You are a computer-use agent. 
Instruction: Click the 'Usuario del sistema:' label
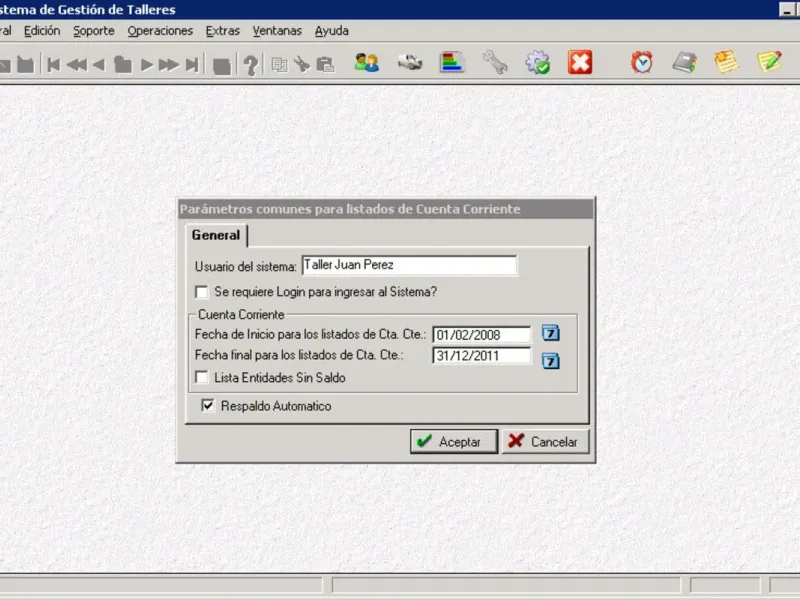click(x=245, y=267)
